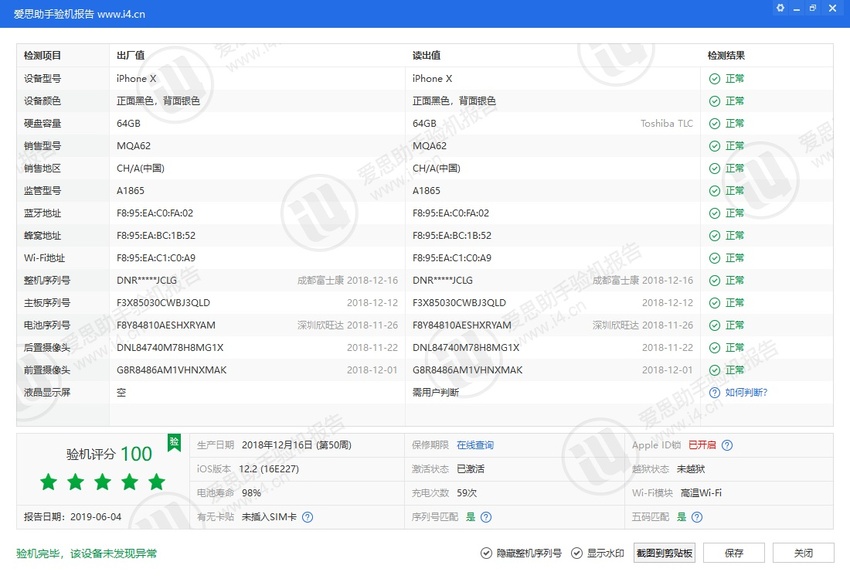Click the 保存 button

734,553
